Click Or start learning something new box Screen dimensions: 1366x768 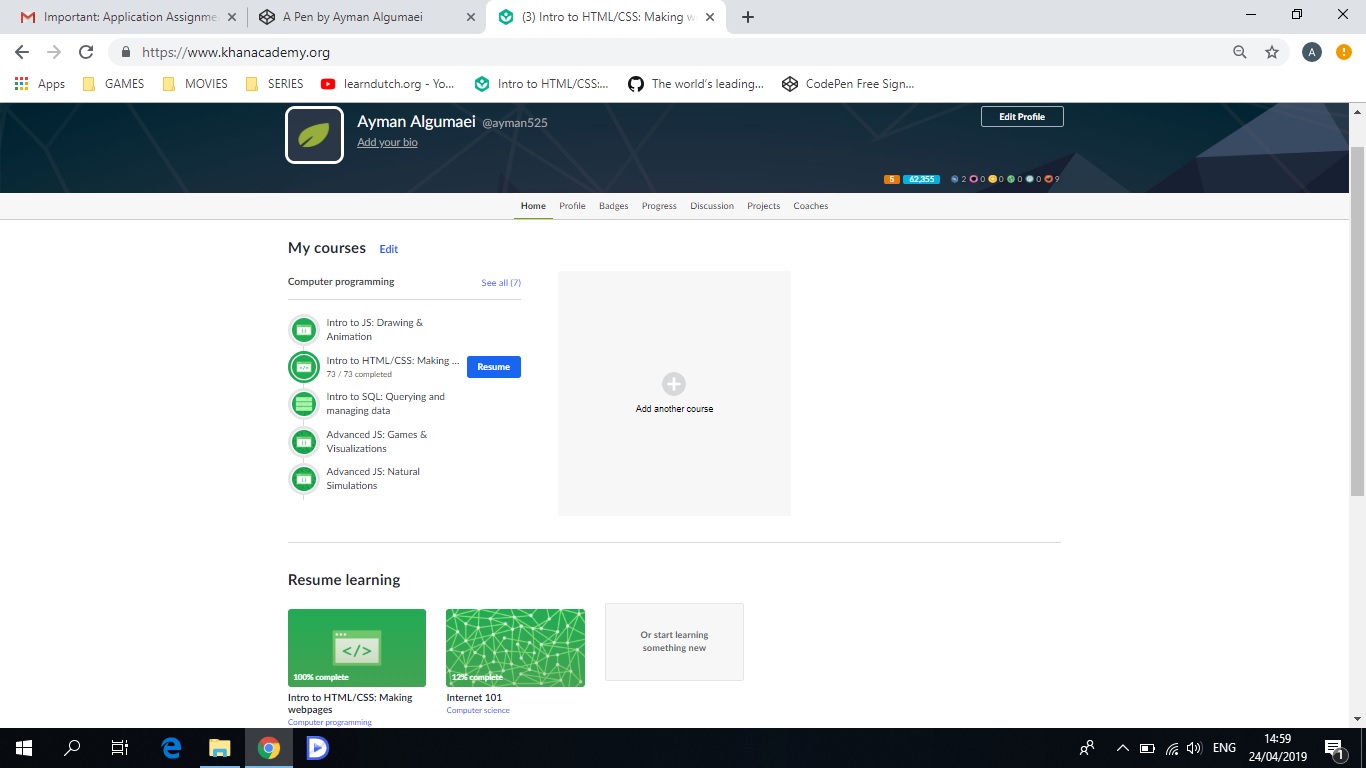click(x=674, y=642)
